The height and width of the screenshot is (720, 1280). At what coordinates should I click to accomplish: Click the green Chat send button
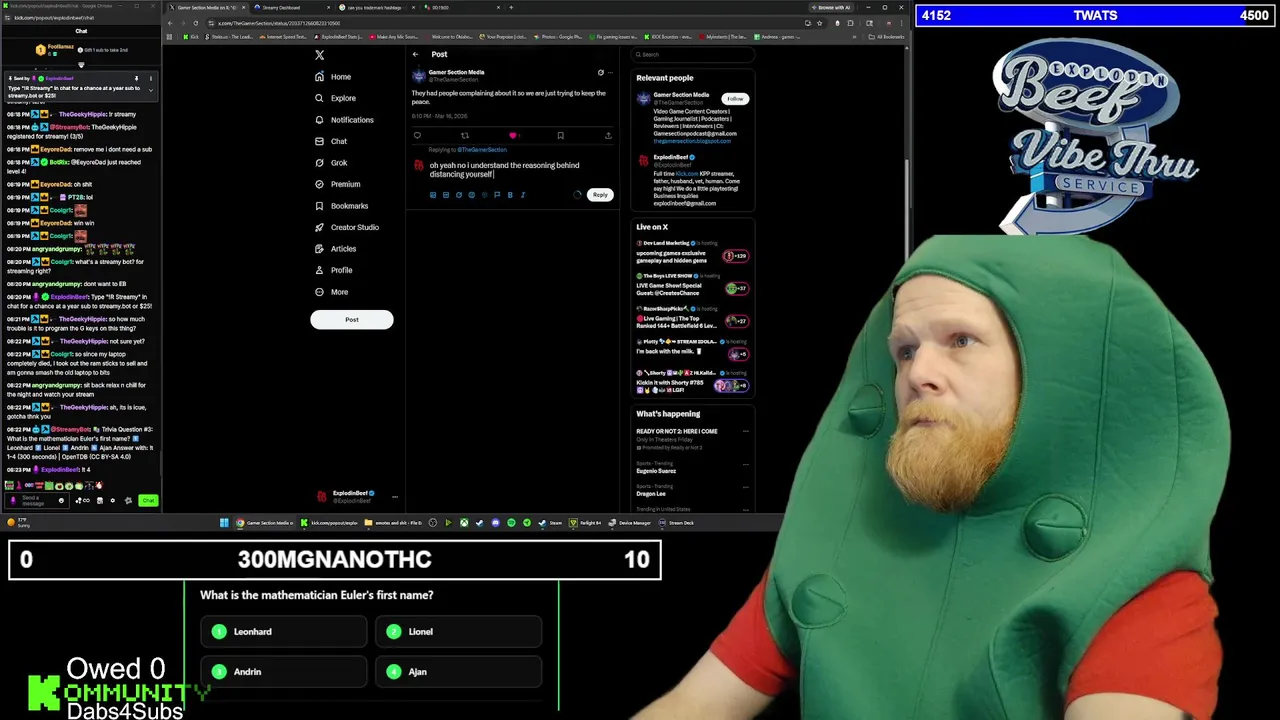pos(148,501)
